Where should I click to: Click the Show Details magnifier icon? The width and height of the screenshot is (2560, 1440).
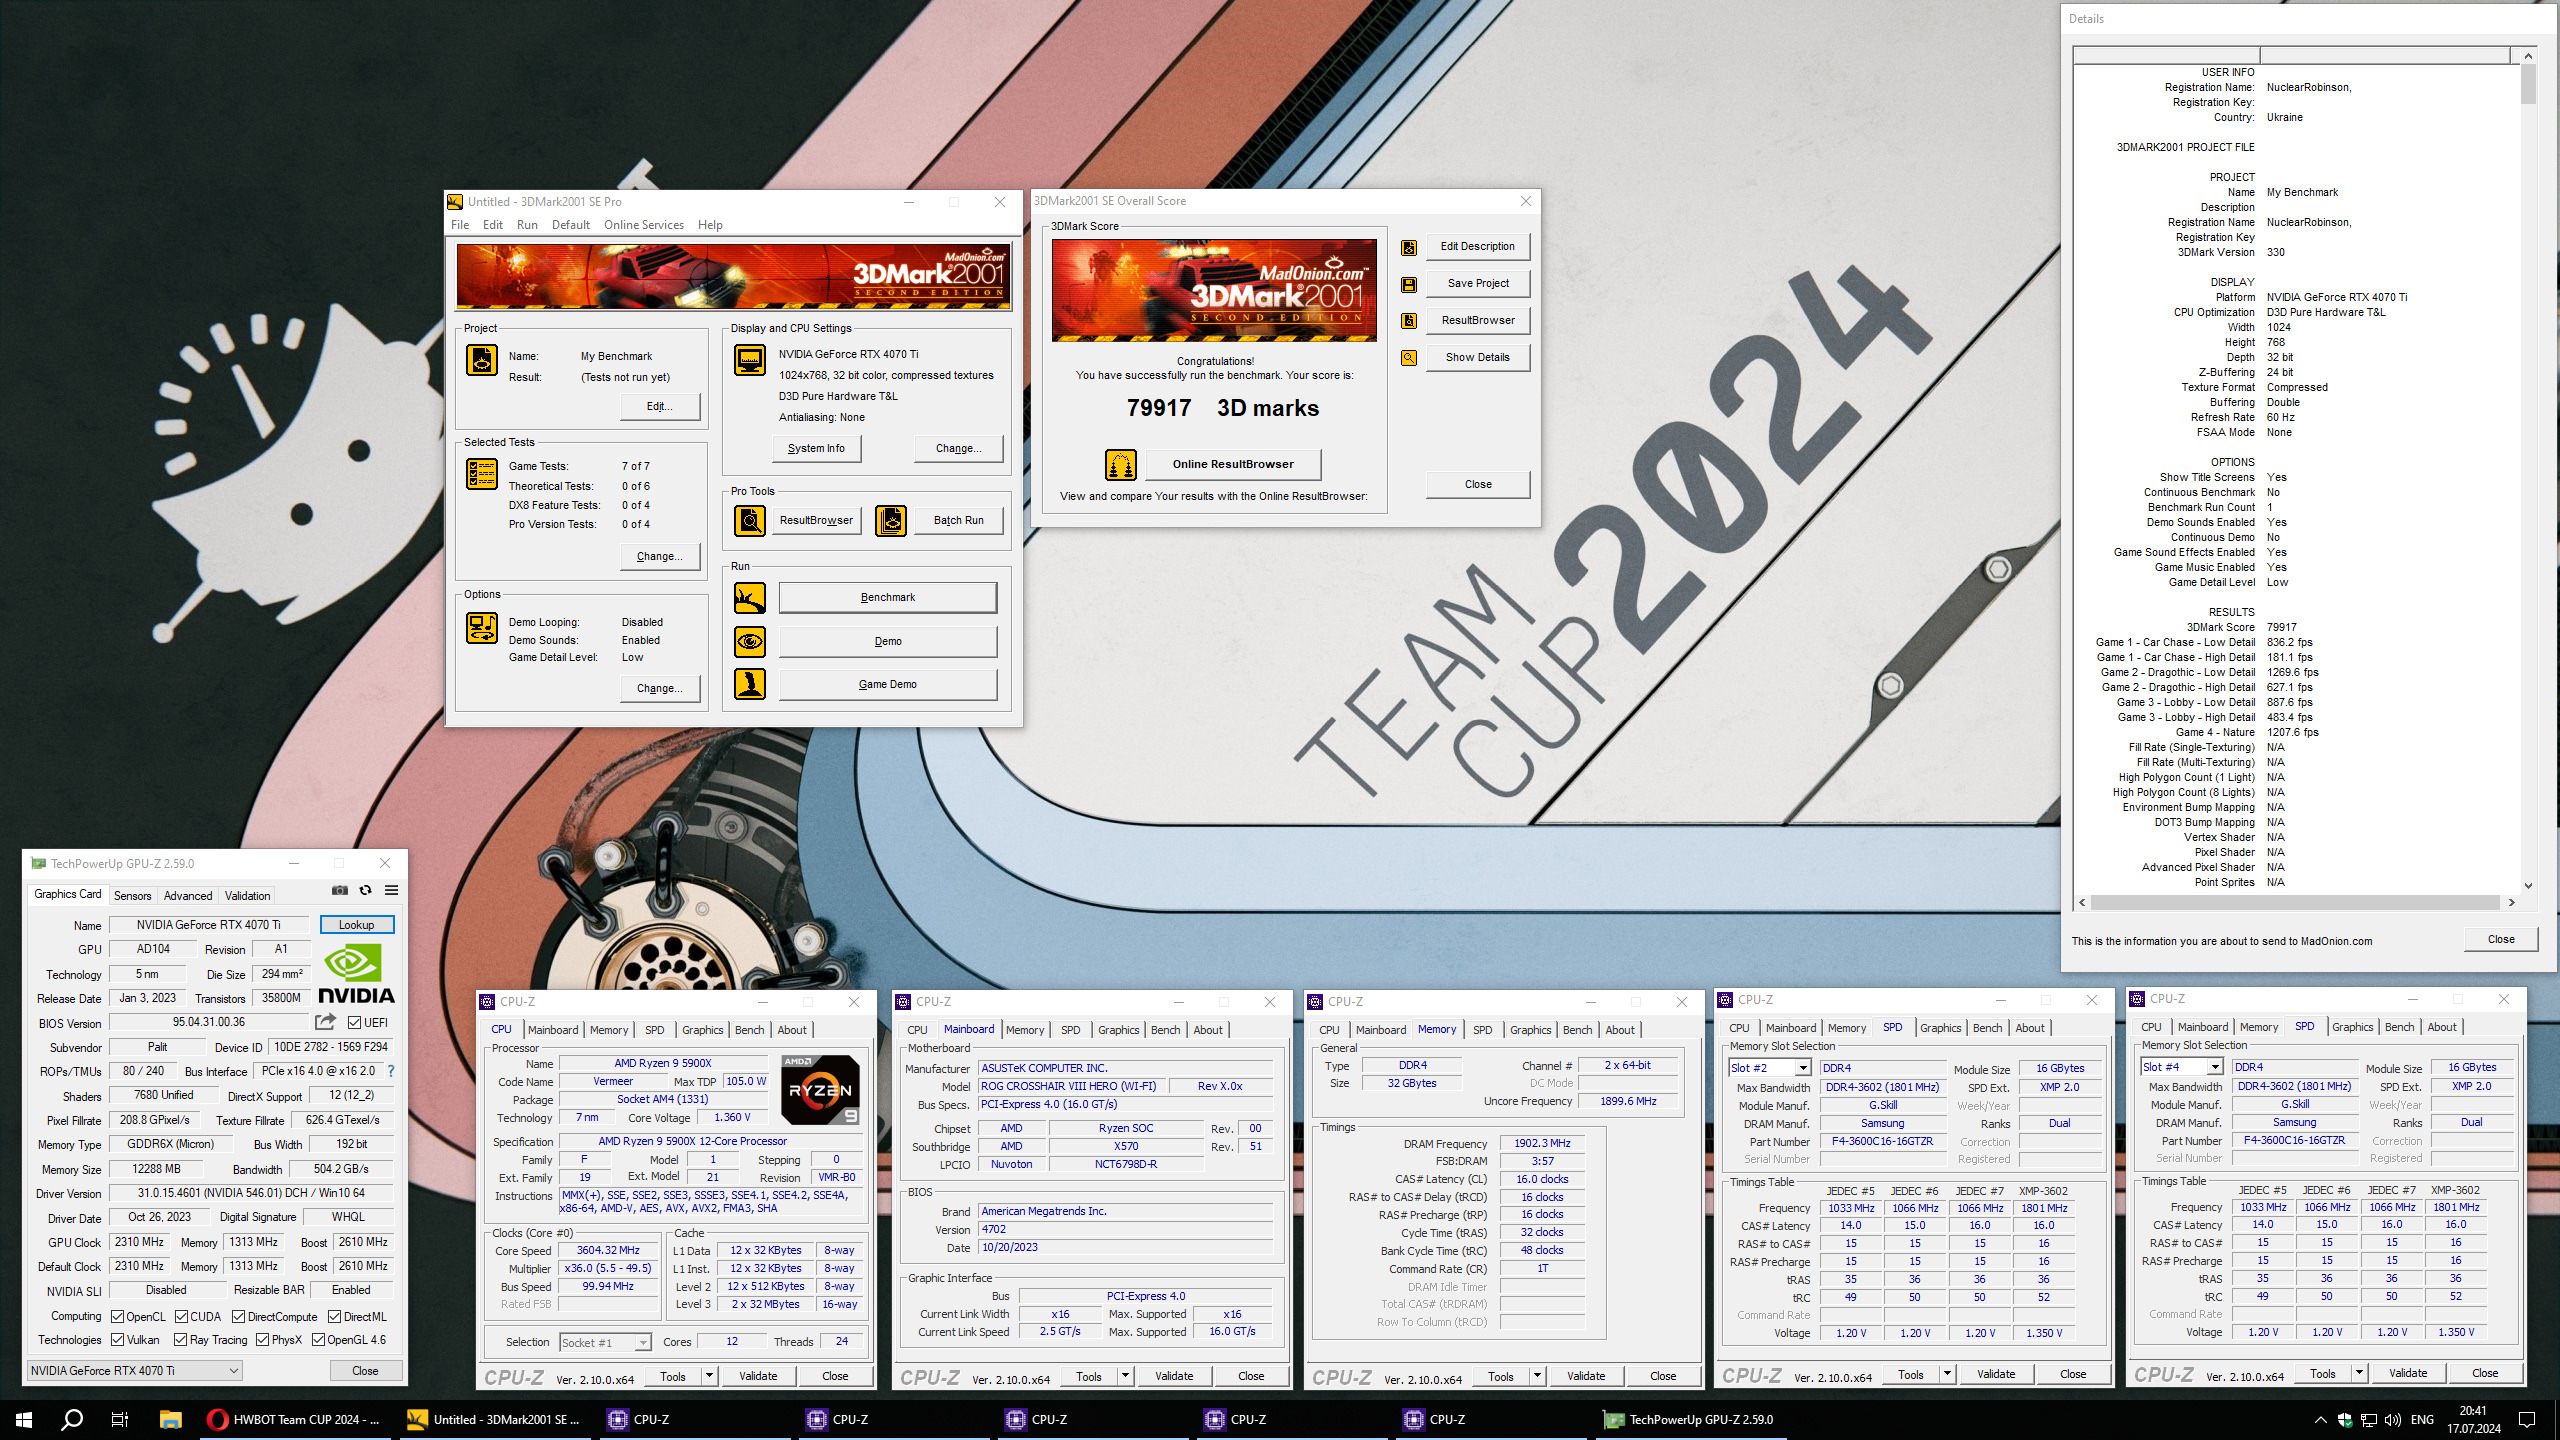click(x=1409, y=358)
